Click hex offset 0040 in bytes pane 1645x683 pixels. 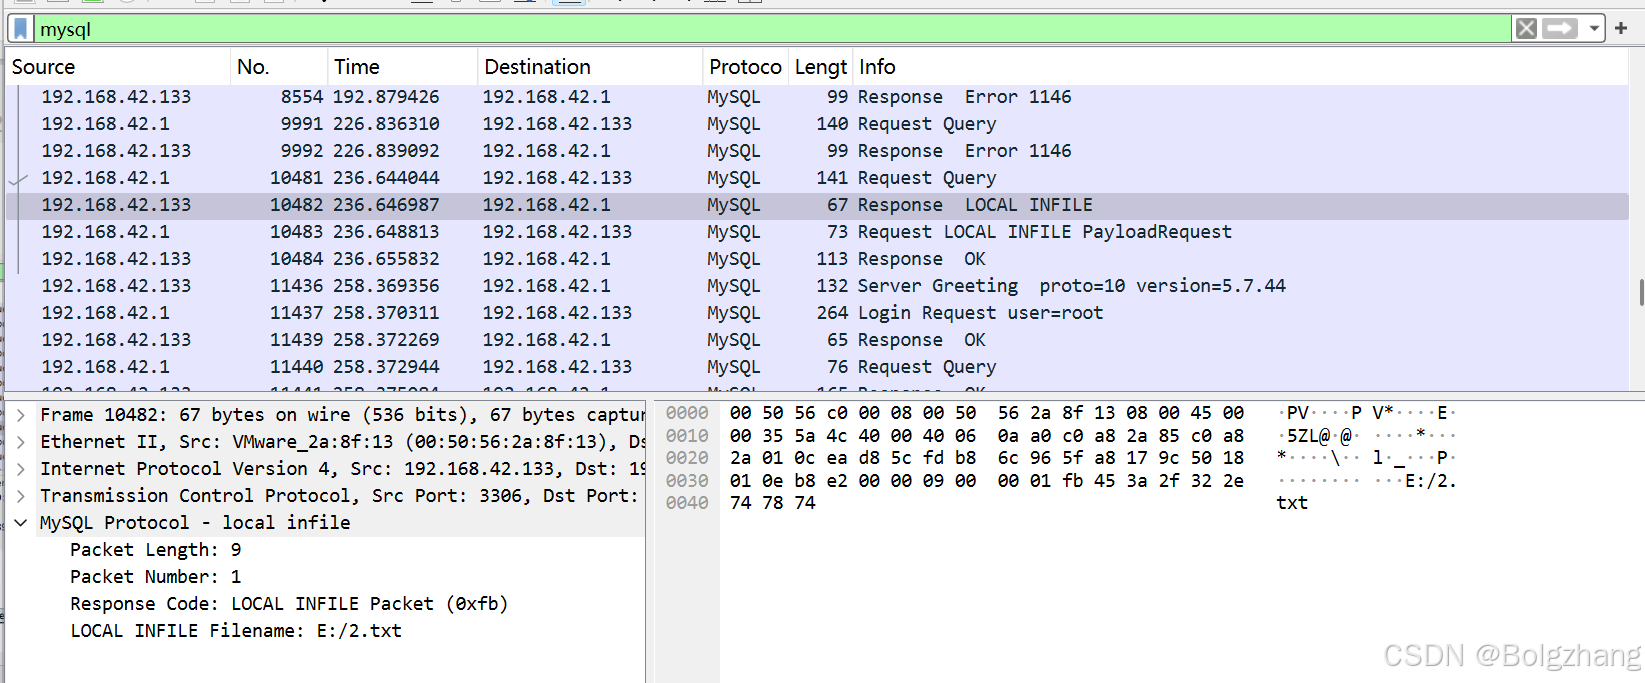[687, 503]
